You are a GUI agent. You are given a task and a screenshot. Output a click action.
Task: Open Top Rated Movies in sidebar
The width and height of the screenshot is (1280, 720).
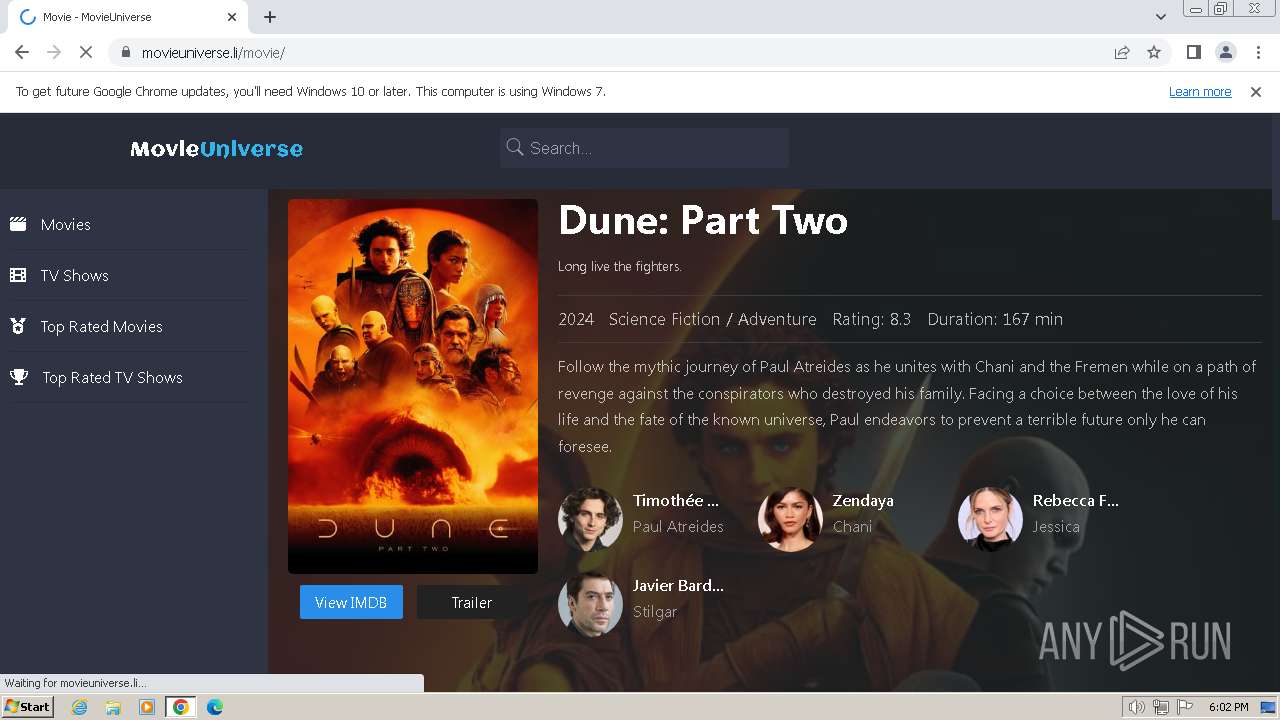101,327
